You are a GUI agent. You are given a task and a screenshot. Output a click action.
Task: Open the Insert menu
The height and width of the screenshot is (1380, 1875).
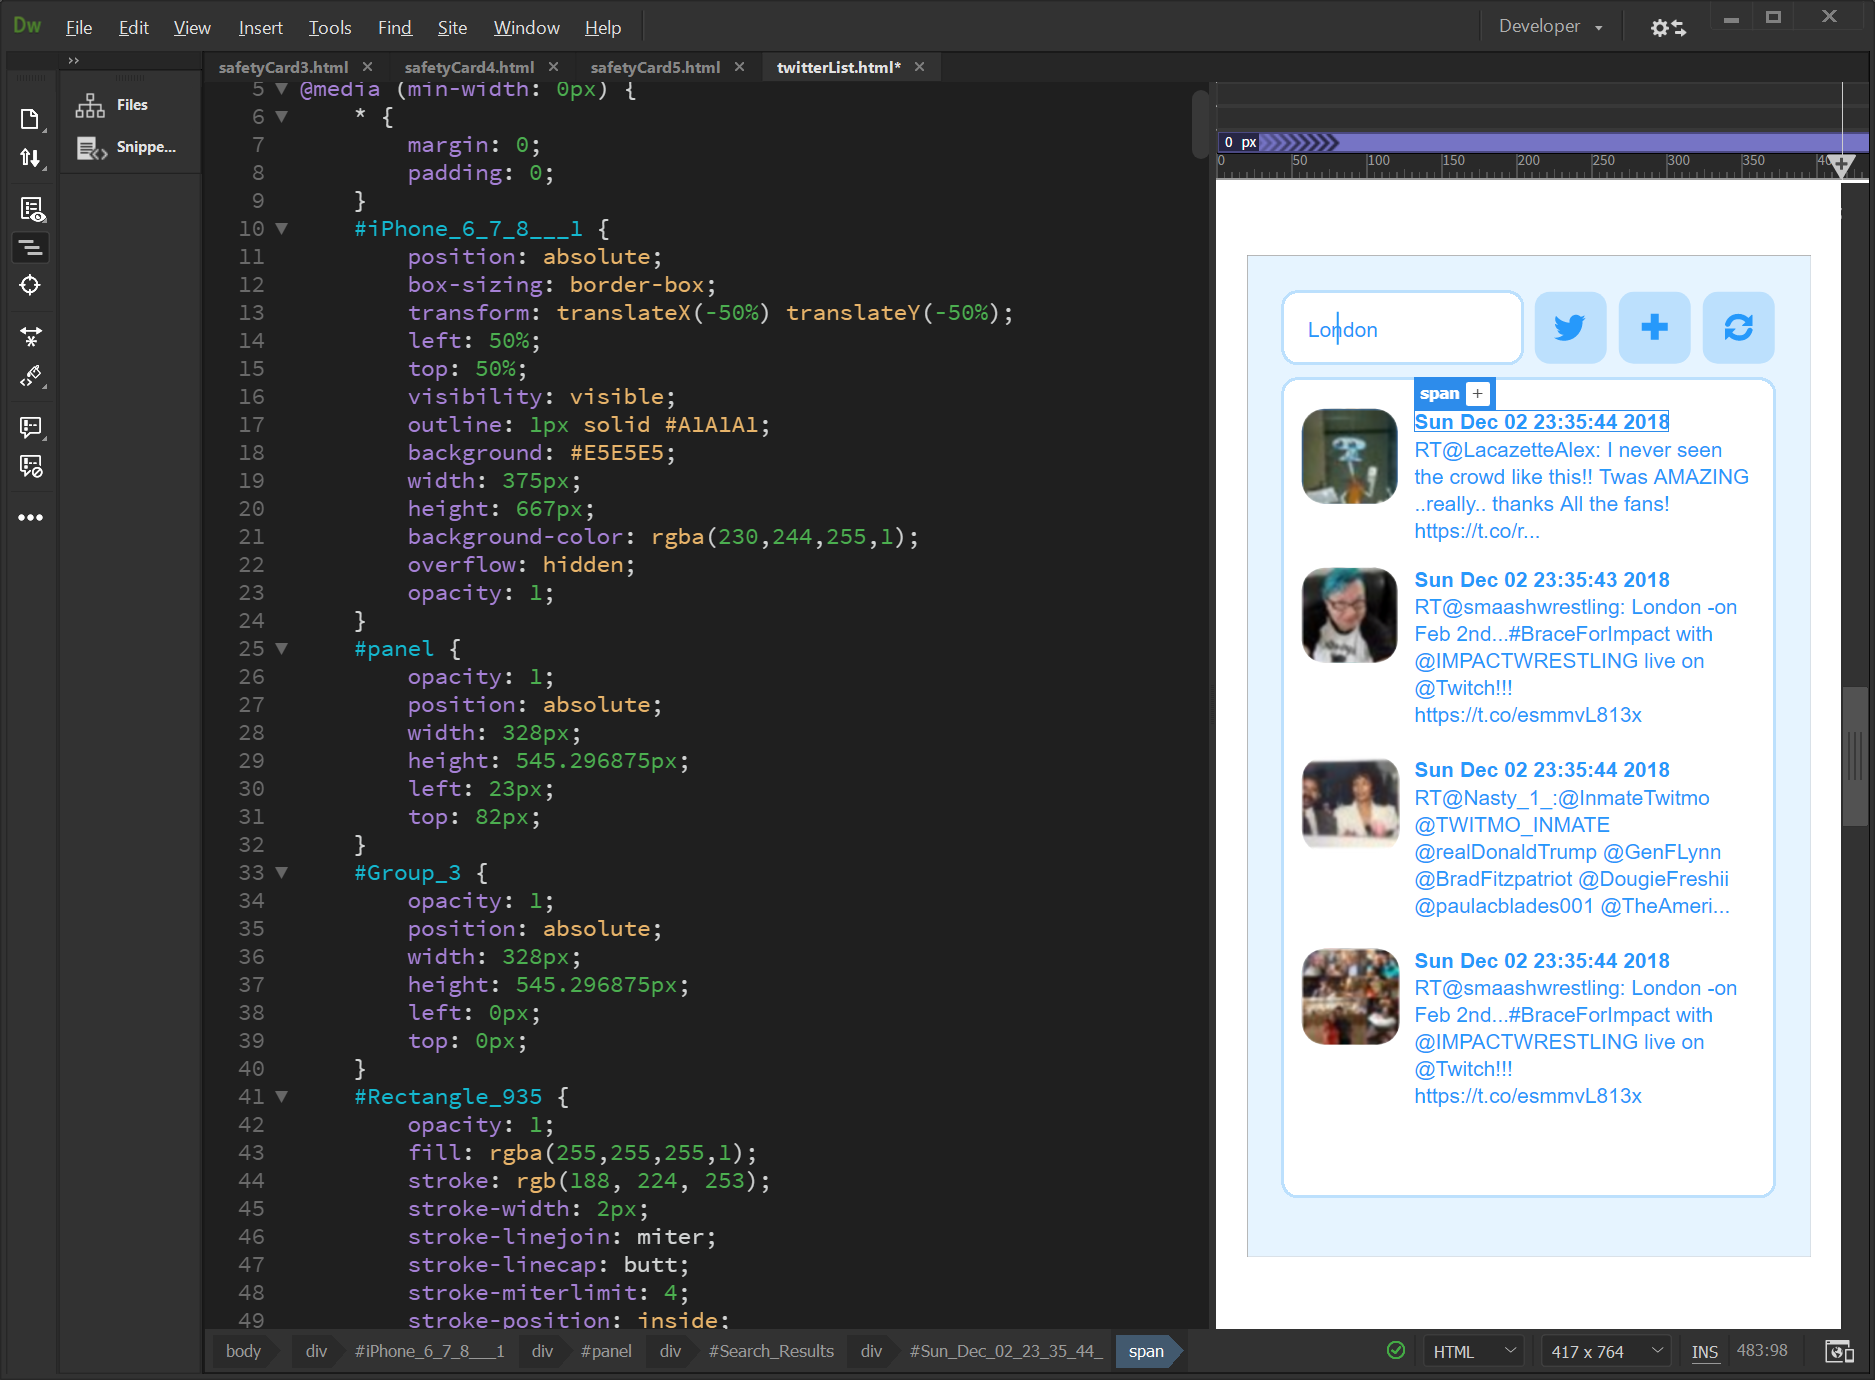[260, 28]
